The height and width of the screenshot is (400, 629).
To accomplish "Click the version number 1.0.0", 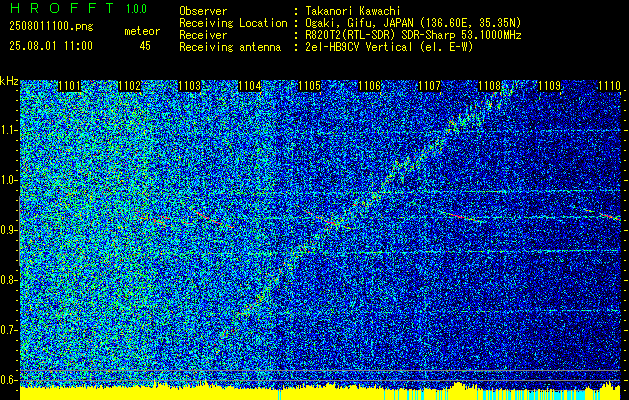I will tap(136, 9).
